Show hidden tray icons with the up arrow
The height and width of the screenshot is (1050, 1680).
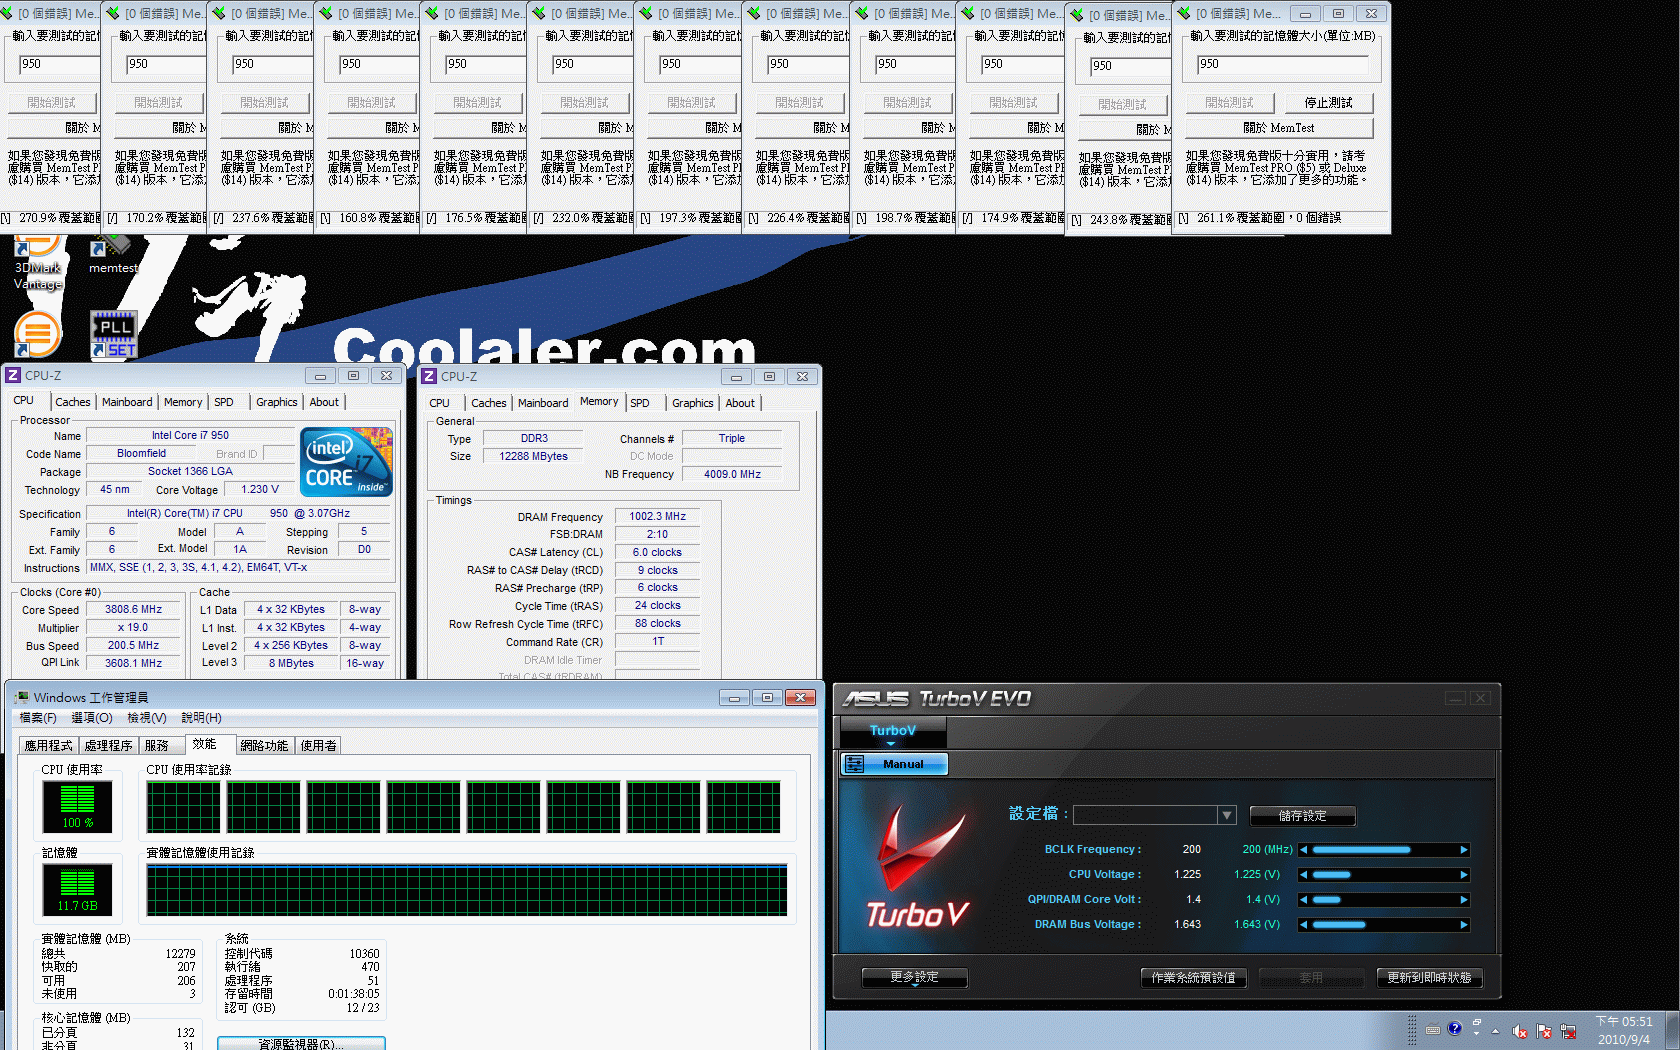1496,1031
